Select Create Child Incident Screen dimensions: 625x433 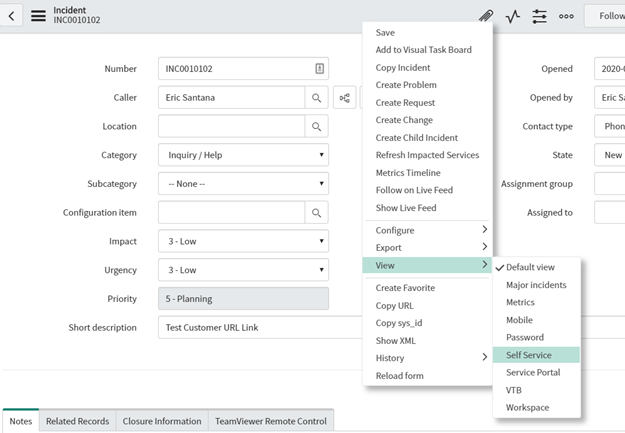pyautogui.click(x=427, y=138)
